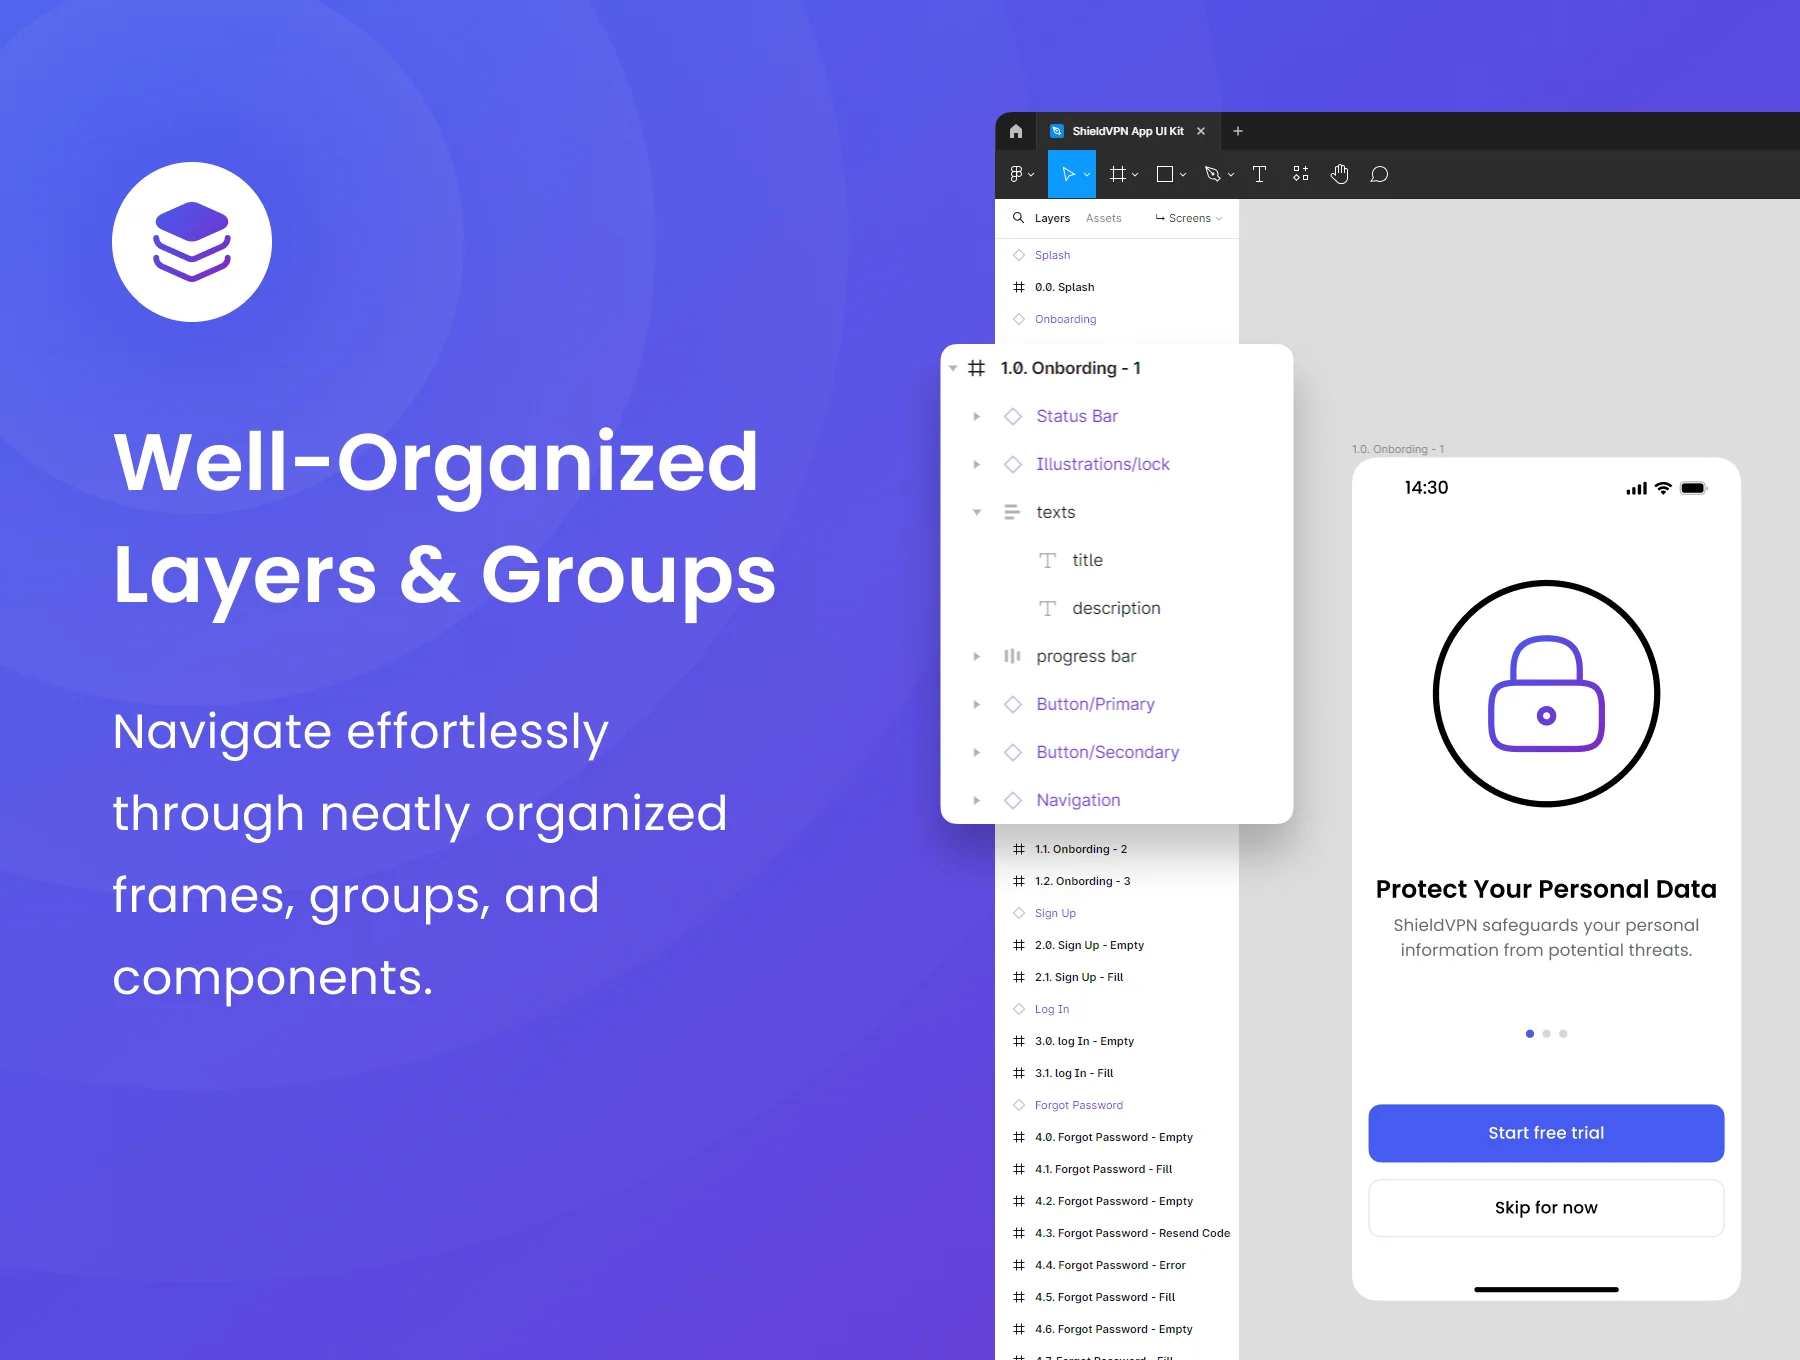
Task: Select the third onboarding progress dot
Action: point(1563,1034)
